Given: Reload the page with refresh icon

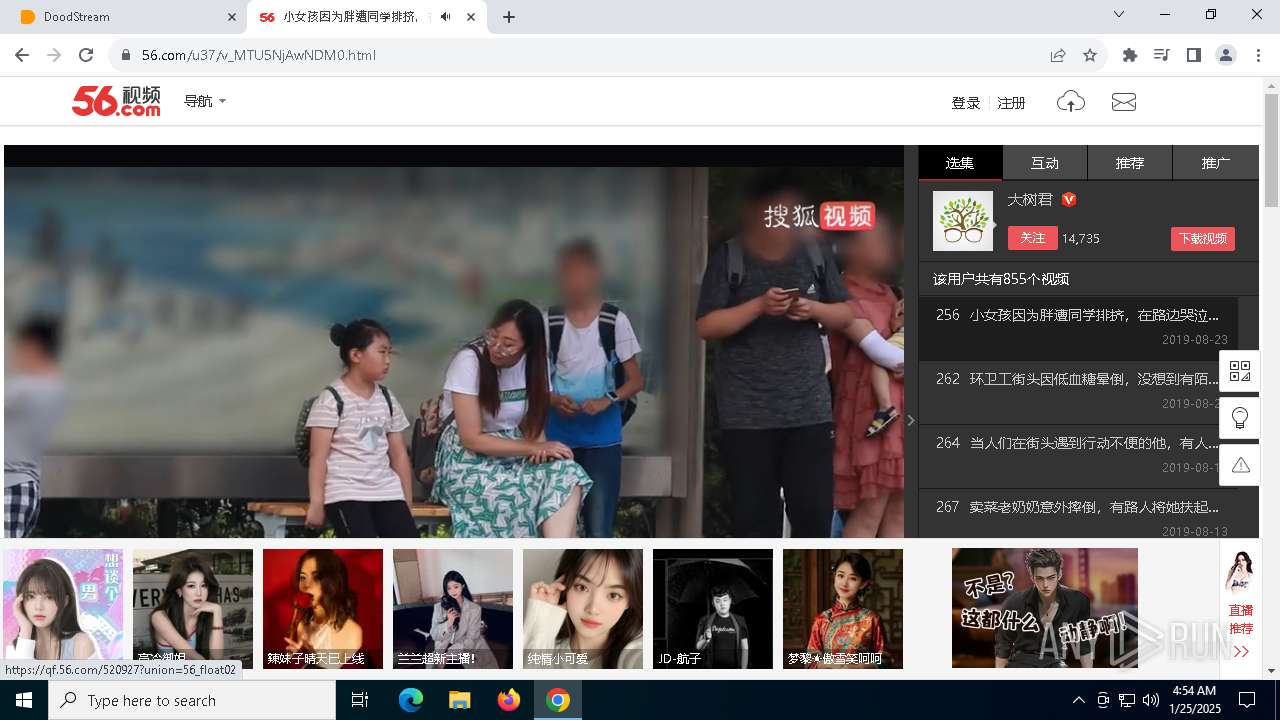Looking at the screenshot, I should (x=86, y=55).
